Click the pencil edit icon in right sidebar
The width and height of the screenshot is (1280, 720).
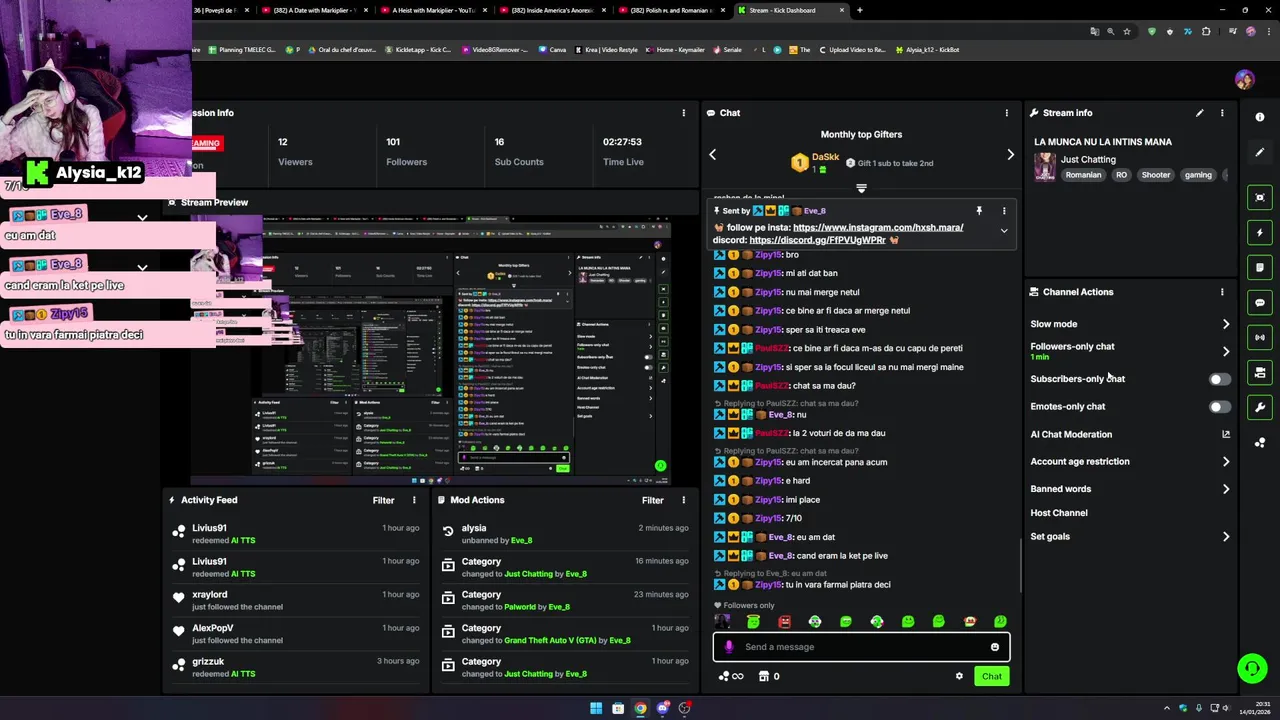coord(1260,152)
